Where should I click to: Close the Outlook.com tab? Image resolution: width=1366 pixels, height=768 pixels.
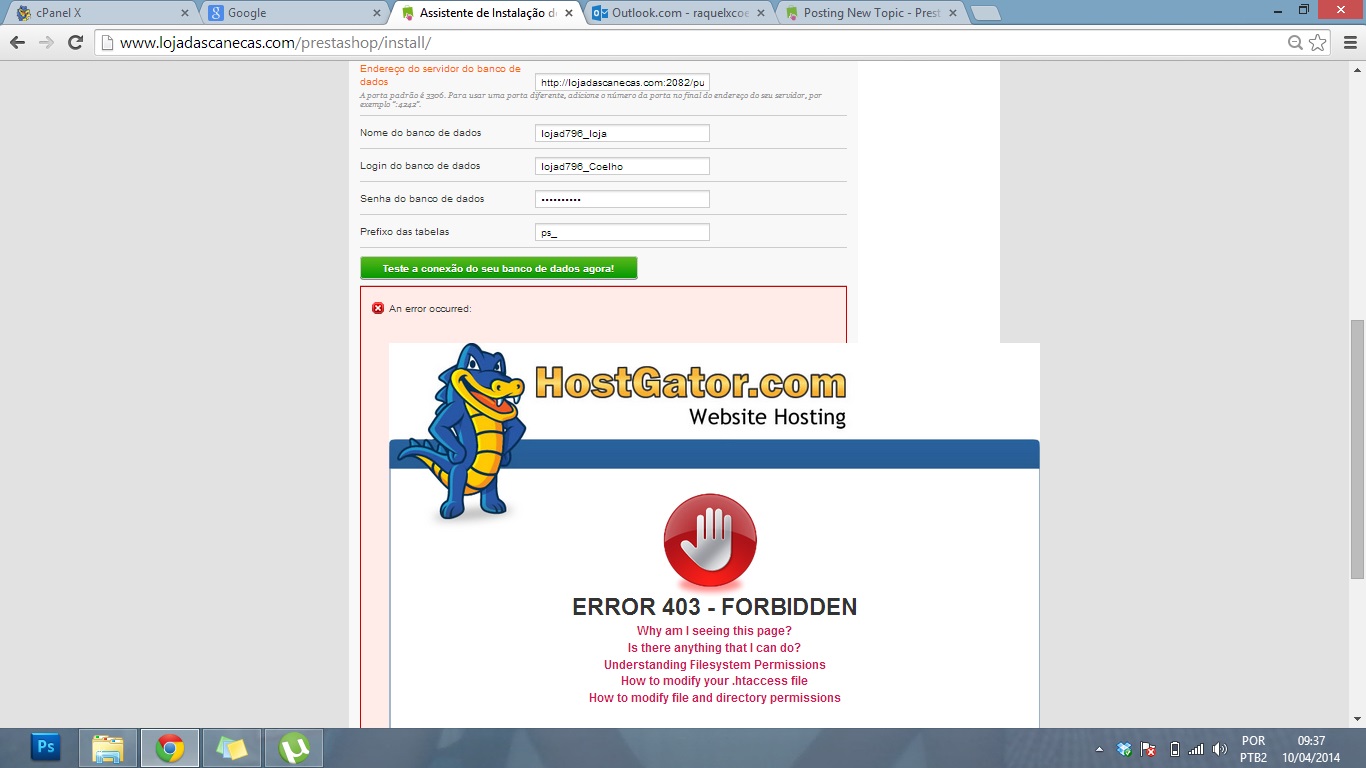click(x=760, y=13)
